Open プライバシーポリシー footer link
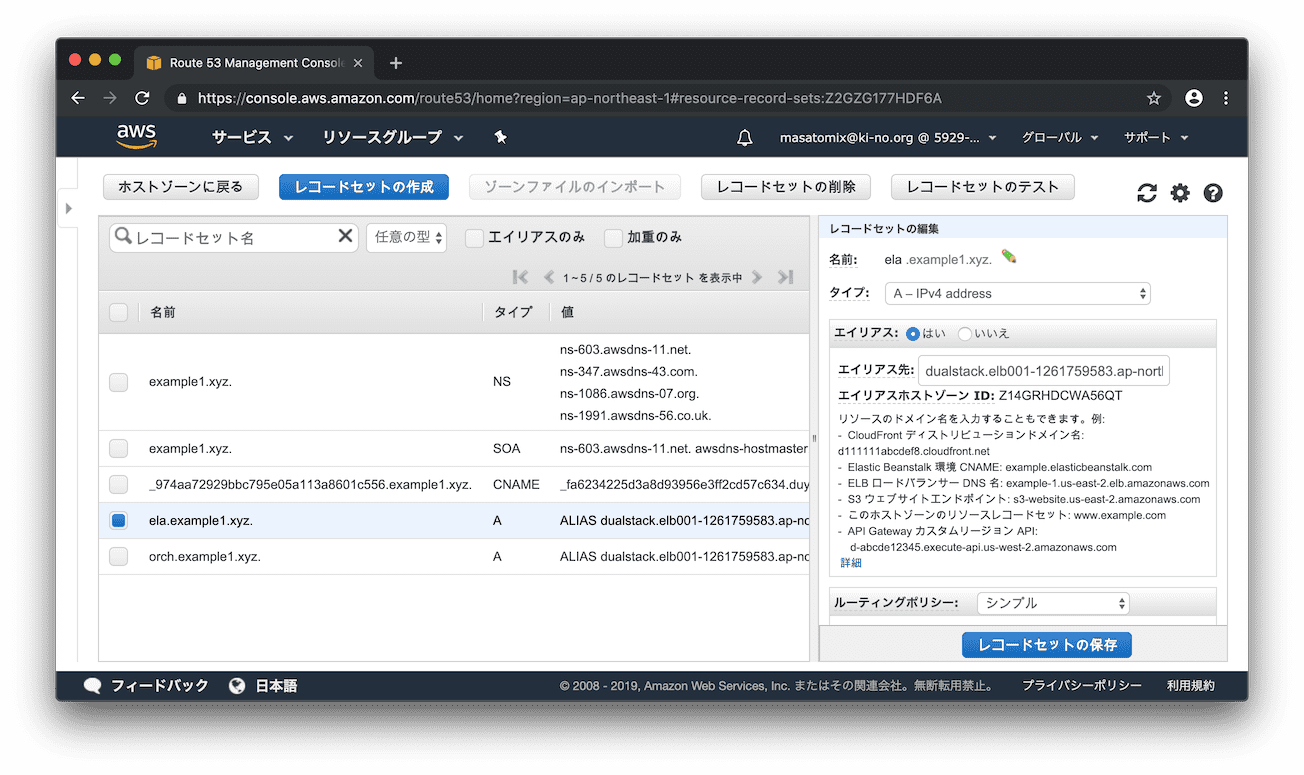 tap(1082, 686)
